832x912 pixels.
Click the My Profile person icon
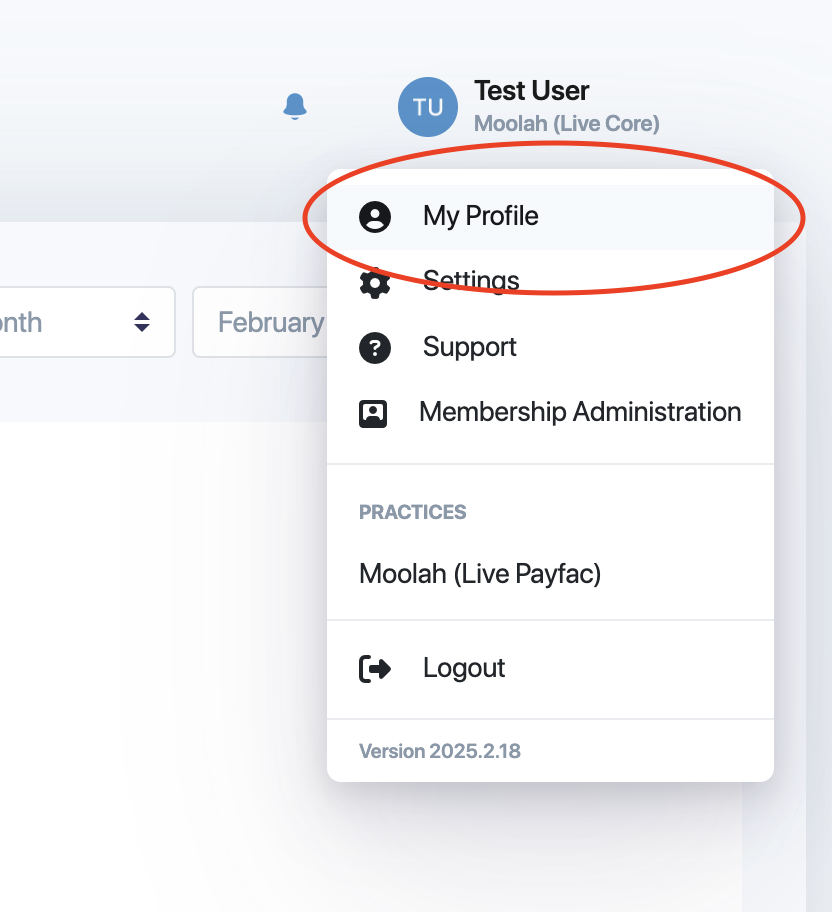375,217
